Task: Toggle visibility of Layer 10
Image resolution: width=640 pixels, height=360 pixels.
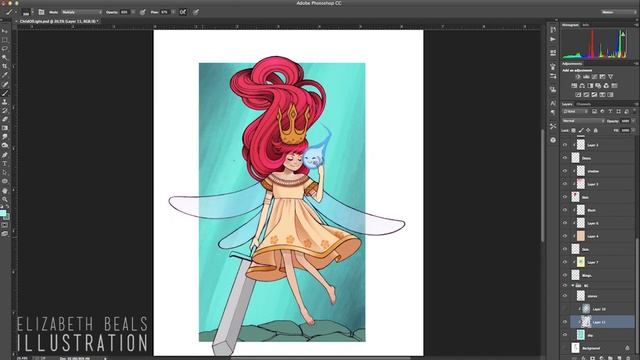Action: [565, 309]
